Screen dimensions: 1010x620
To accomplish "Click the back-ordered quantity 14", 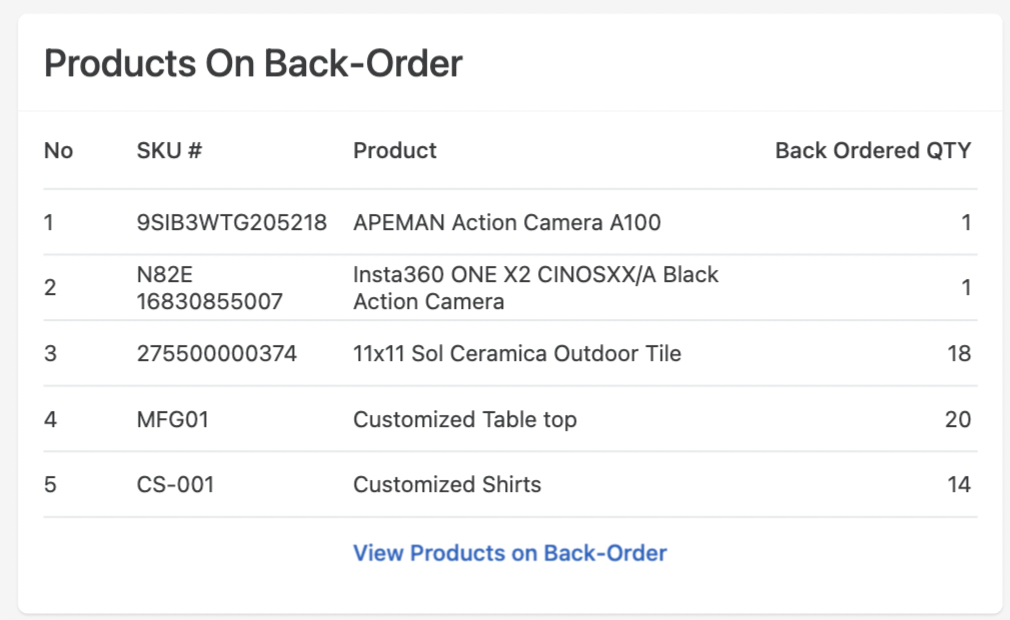I will [958, 485].
